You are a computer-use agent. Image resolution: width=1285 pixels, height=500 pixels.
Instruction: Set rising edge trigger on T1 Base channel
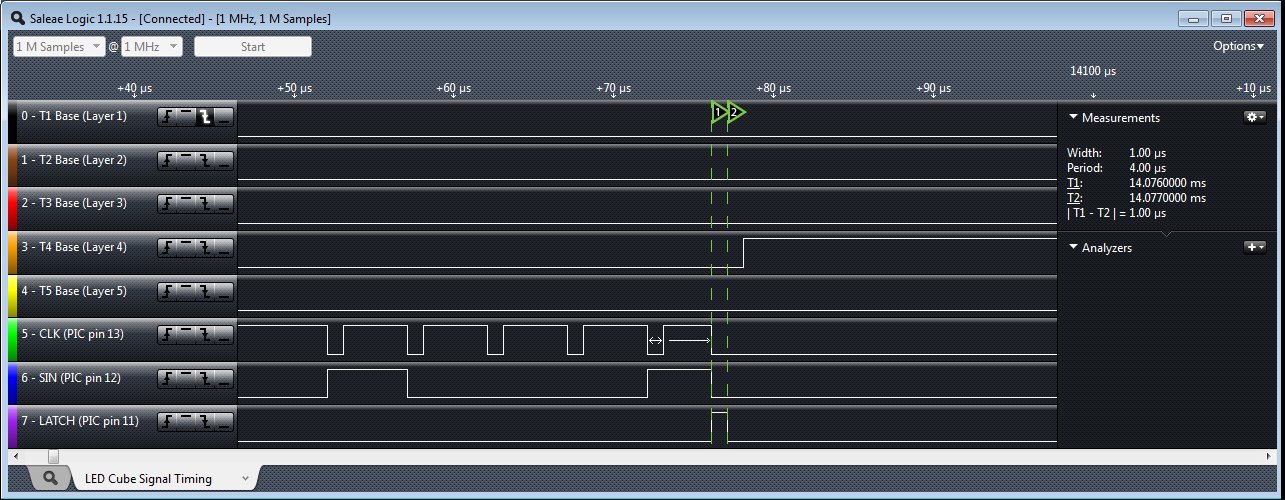(167, 117)
